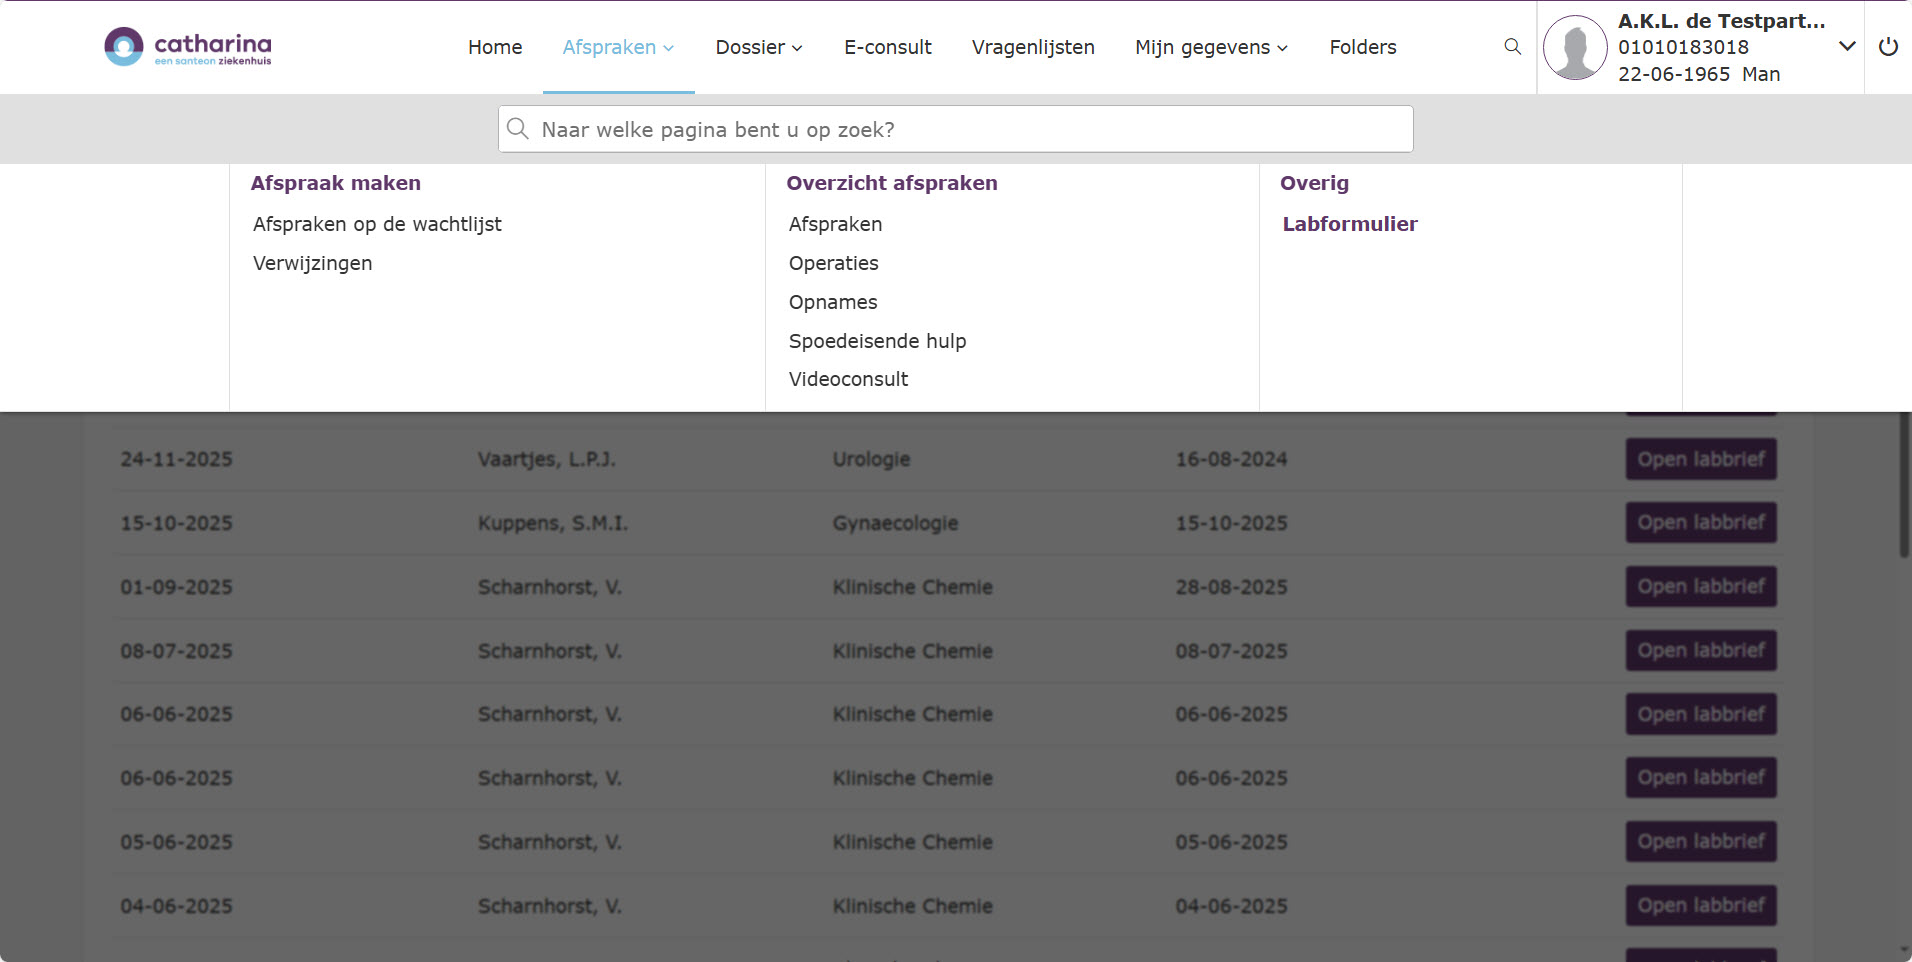Image resolution: width=1912 pixels, height=962 pixels.
Task: Click the power logout icon
Action: point(1887,47)
